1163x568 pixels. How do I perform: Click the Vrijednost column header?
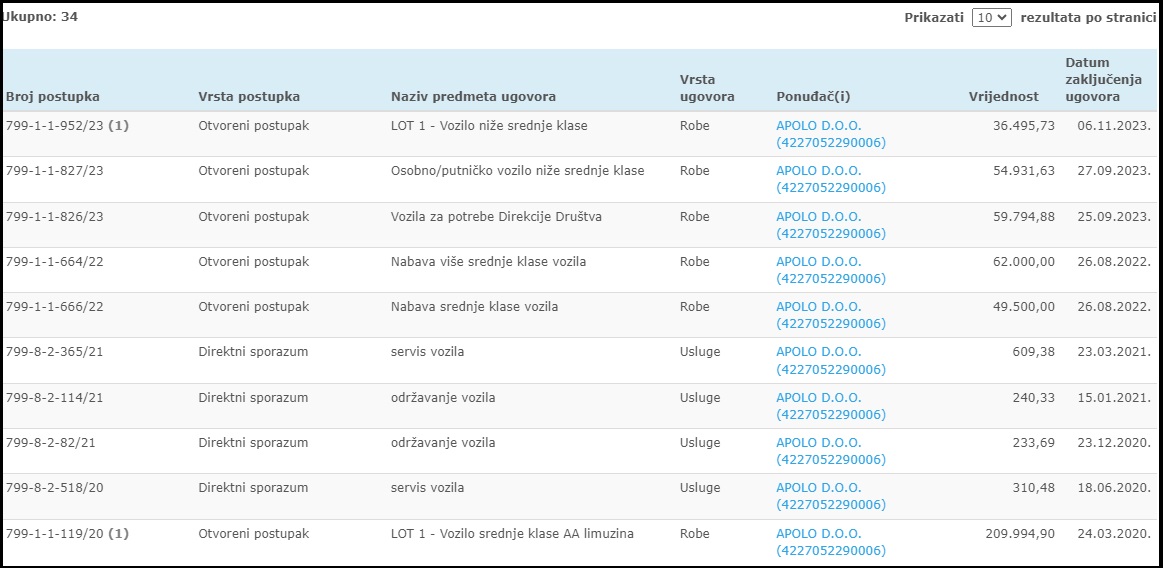point(1004,96)
